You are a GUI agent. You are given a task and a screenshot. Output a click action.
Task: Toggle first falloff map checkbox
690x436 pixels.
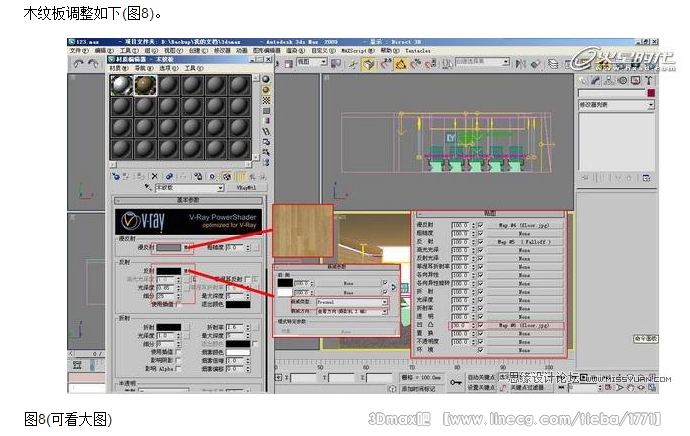[x=385, y=283]
